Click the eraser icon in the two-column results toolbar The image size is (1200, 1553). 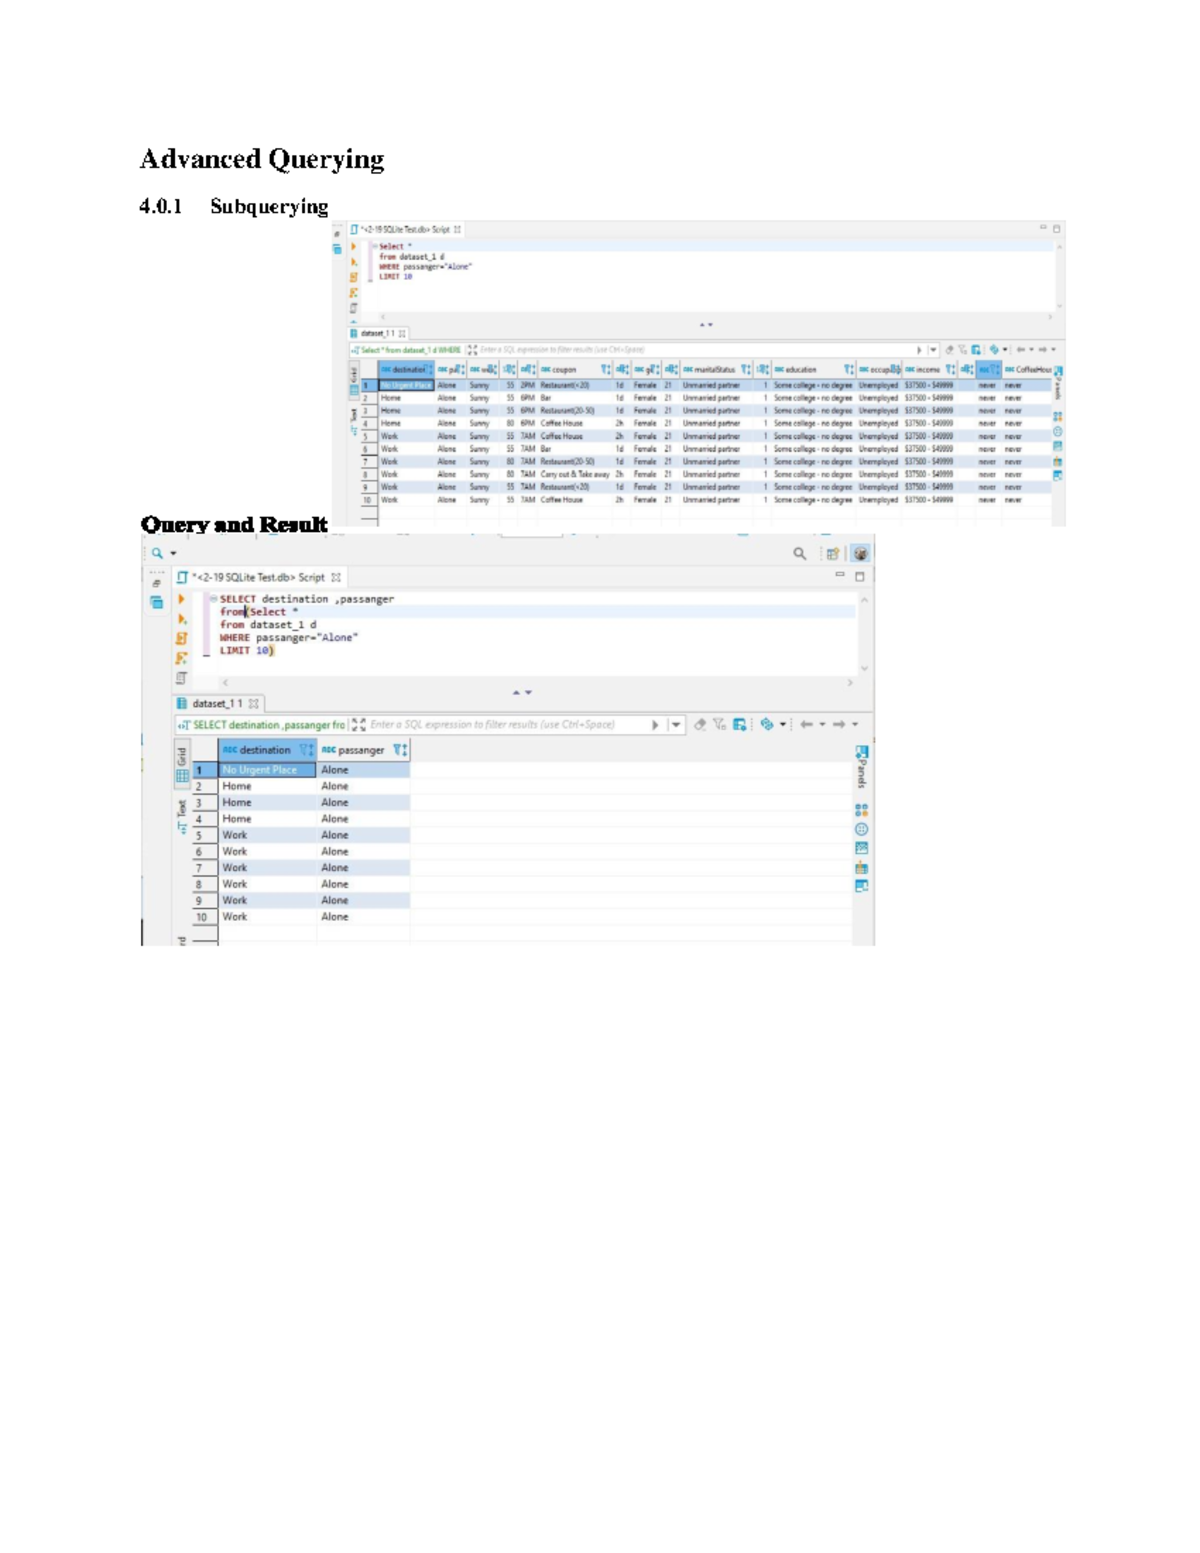point(700,725)
